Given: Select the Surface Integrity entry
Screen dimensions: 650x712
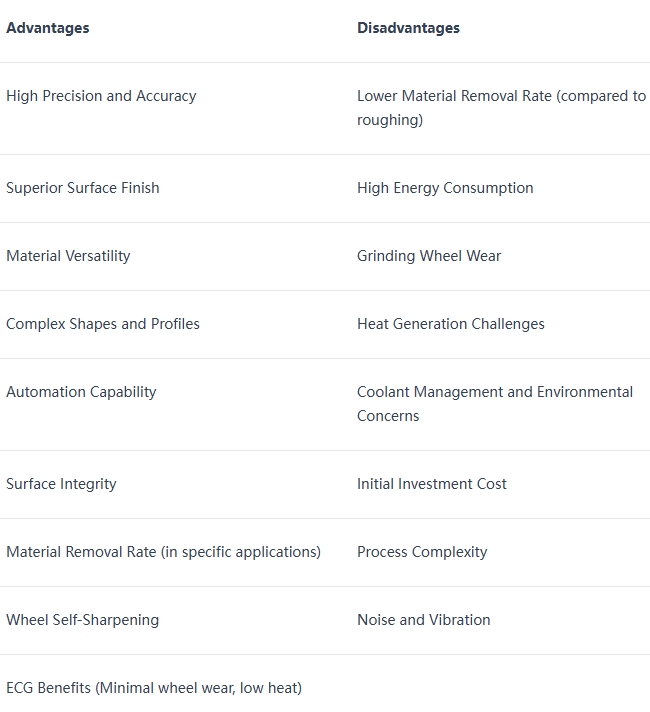Looking at the screenshot, I should click(x=61, y=484).
